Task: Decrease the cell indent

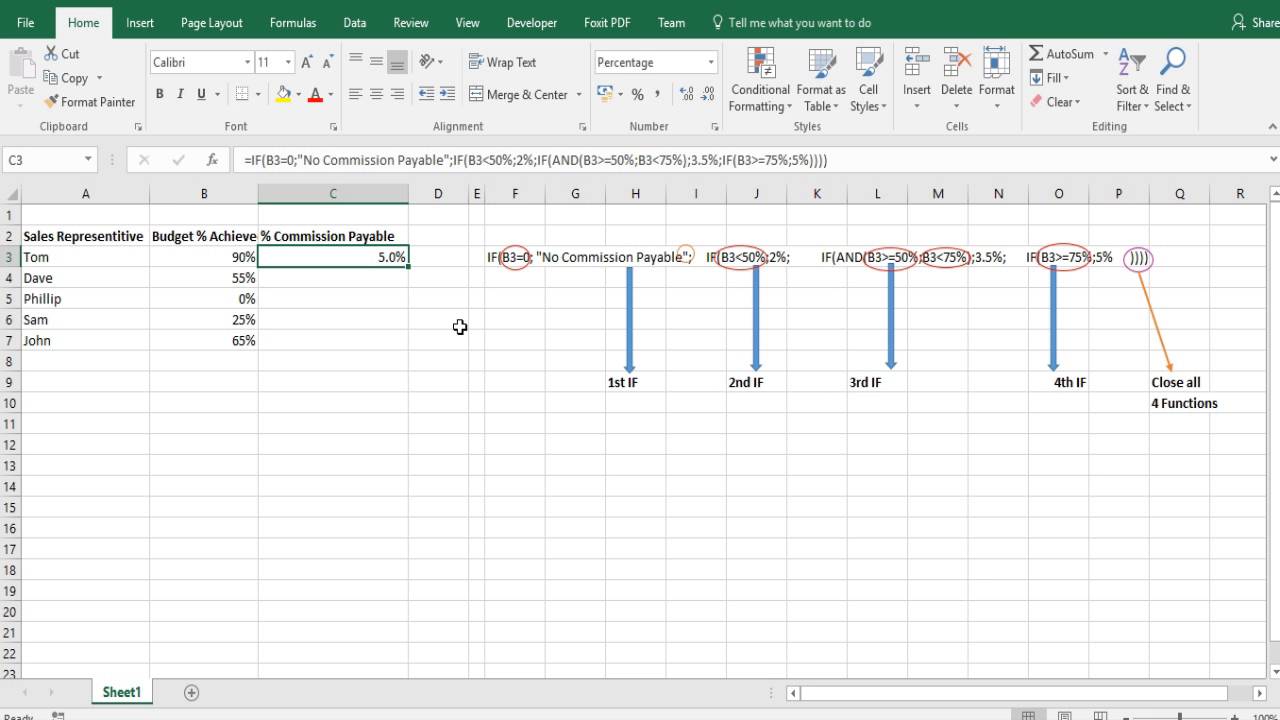Action: [x=426, y=94]
